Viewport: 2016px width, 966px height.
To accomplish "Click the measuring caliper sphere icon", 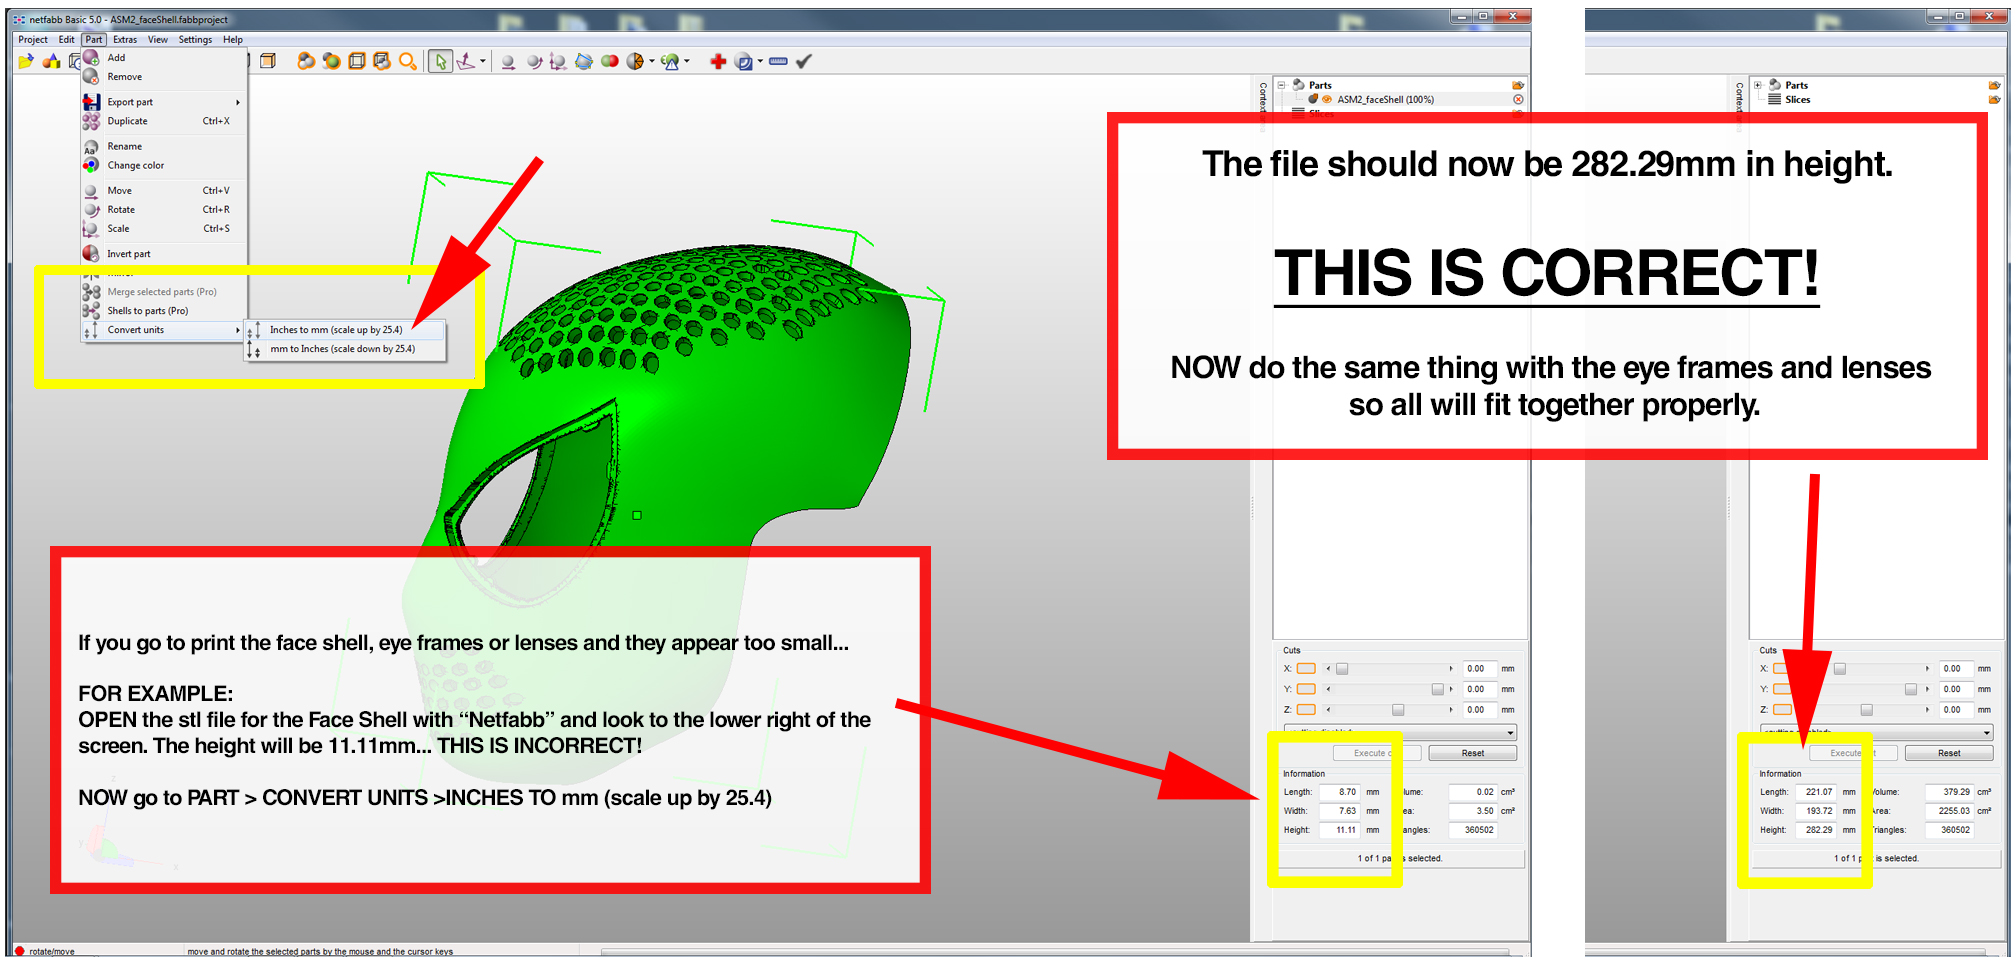I will click(743, 62).
